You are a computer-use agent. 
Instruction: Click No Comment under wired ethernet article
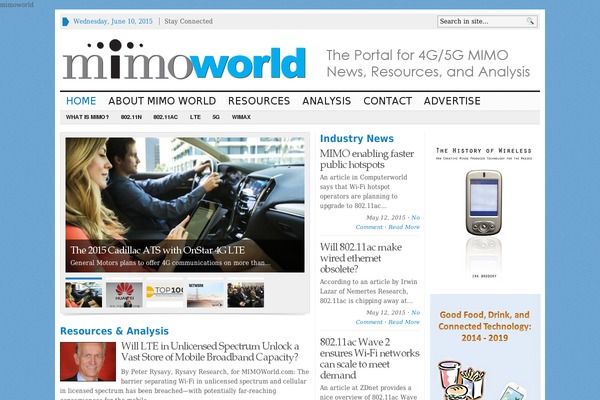(388, 317)
